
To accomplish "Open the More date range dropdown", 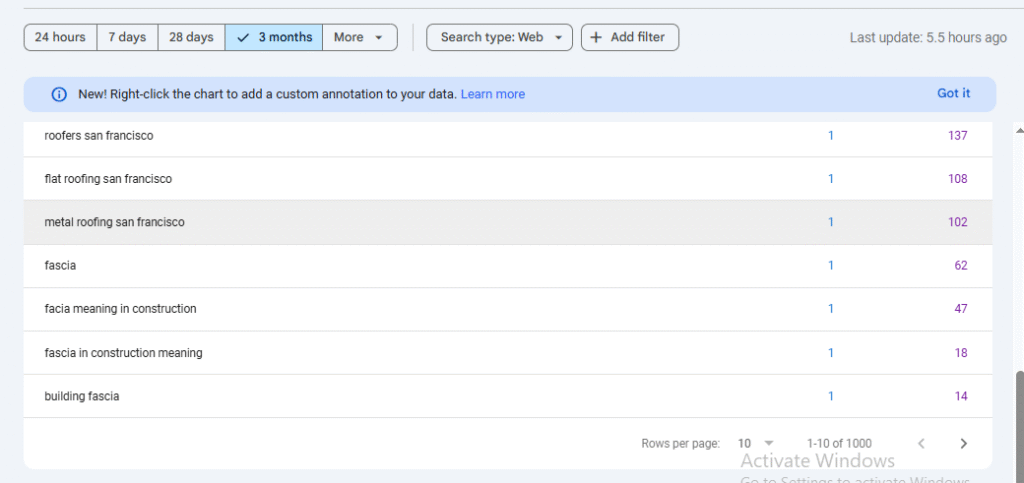I will pyautogui.click(x=359, y=37).
